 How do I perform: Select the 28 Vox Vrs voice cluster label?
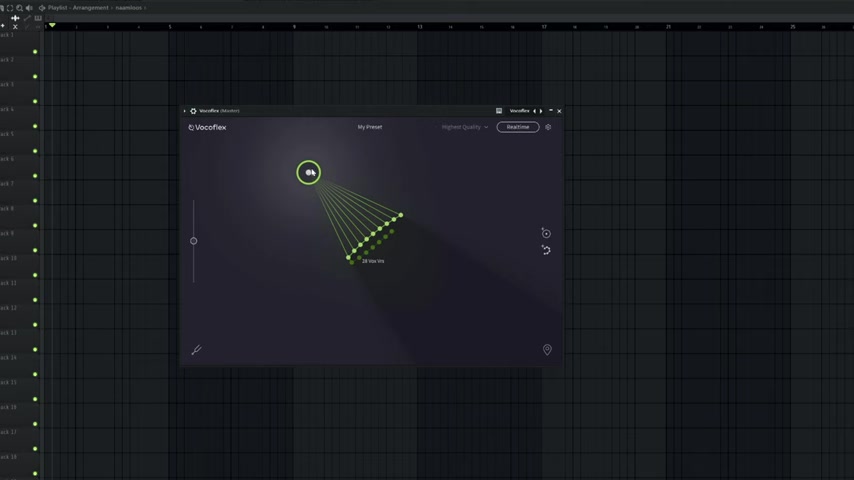coord(373,261)
